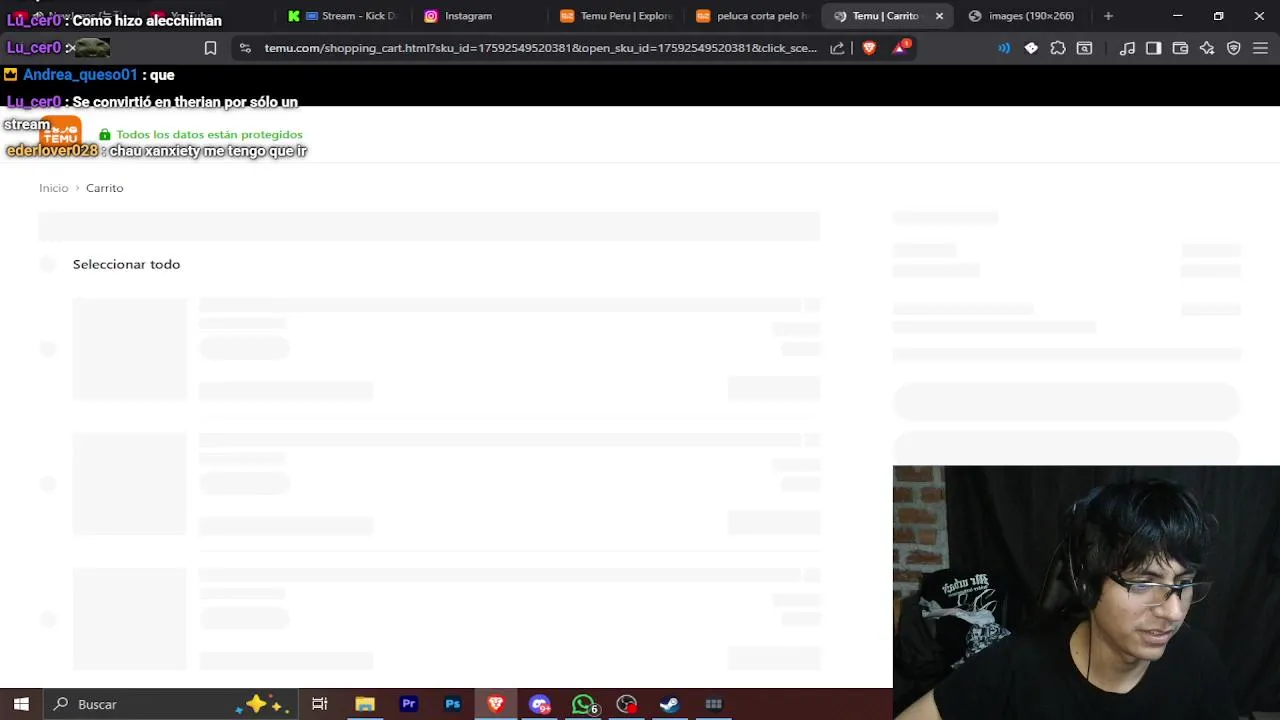
Task: Click the grid app icon in taskbar
Action: [x=714, y=704]
